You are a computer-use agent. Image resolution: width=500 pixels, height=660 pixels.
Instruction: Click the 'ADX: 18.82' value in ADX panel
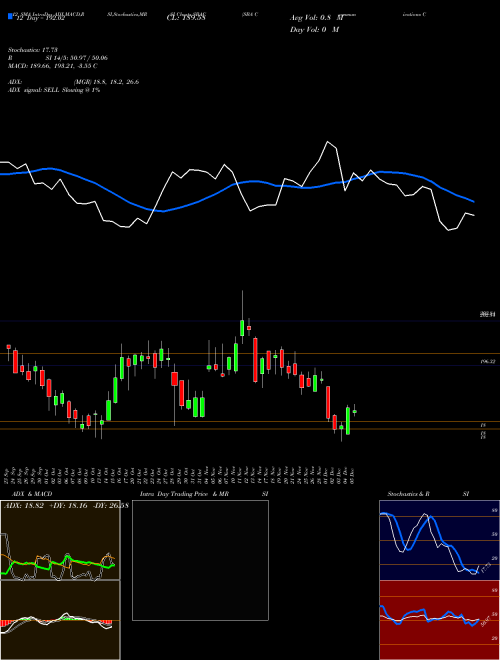click(x=24, y=505)
